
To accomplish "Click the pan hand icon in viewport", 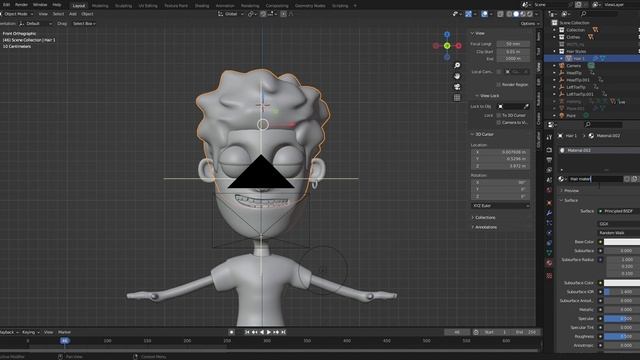I will (457, 76).
